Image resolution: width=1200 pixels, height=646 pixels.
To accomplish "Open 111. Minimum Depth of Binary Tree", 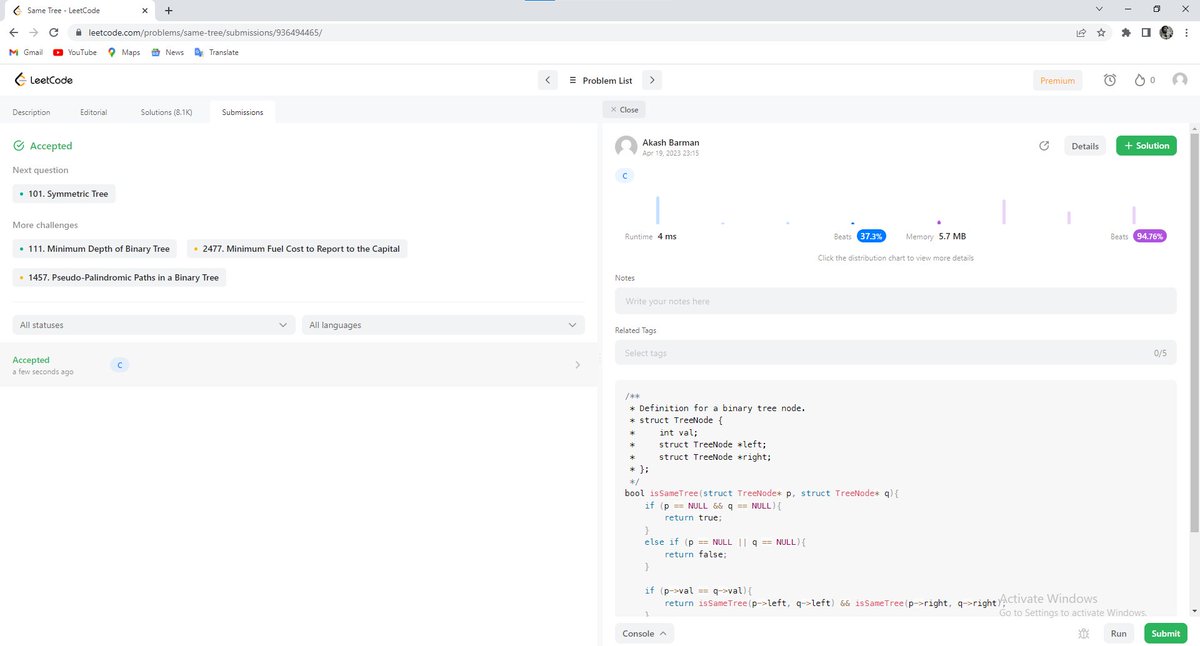I will coord(95,249).
